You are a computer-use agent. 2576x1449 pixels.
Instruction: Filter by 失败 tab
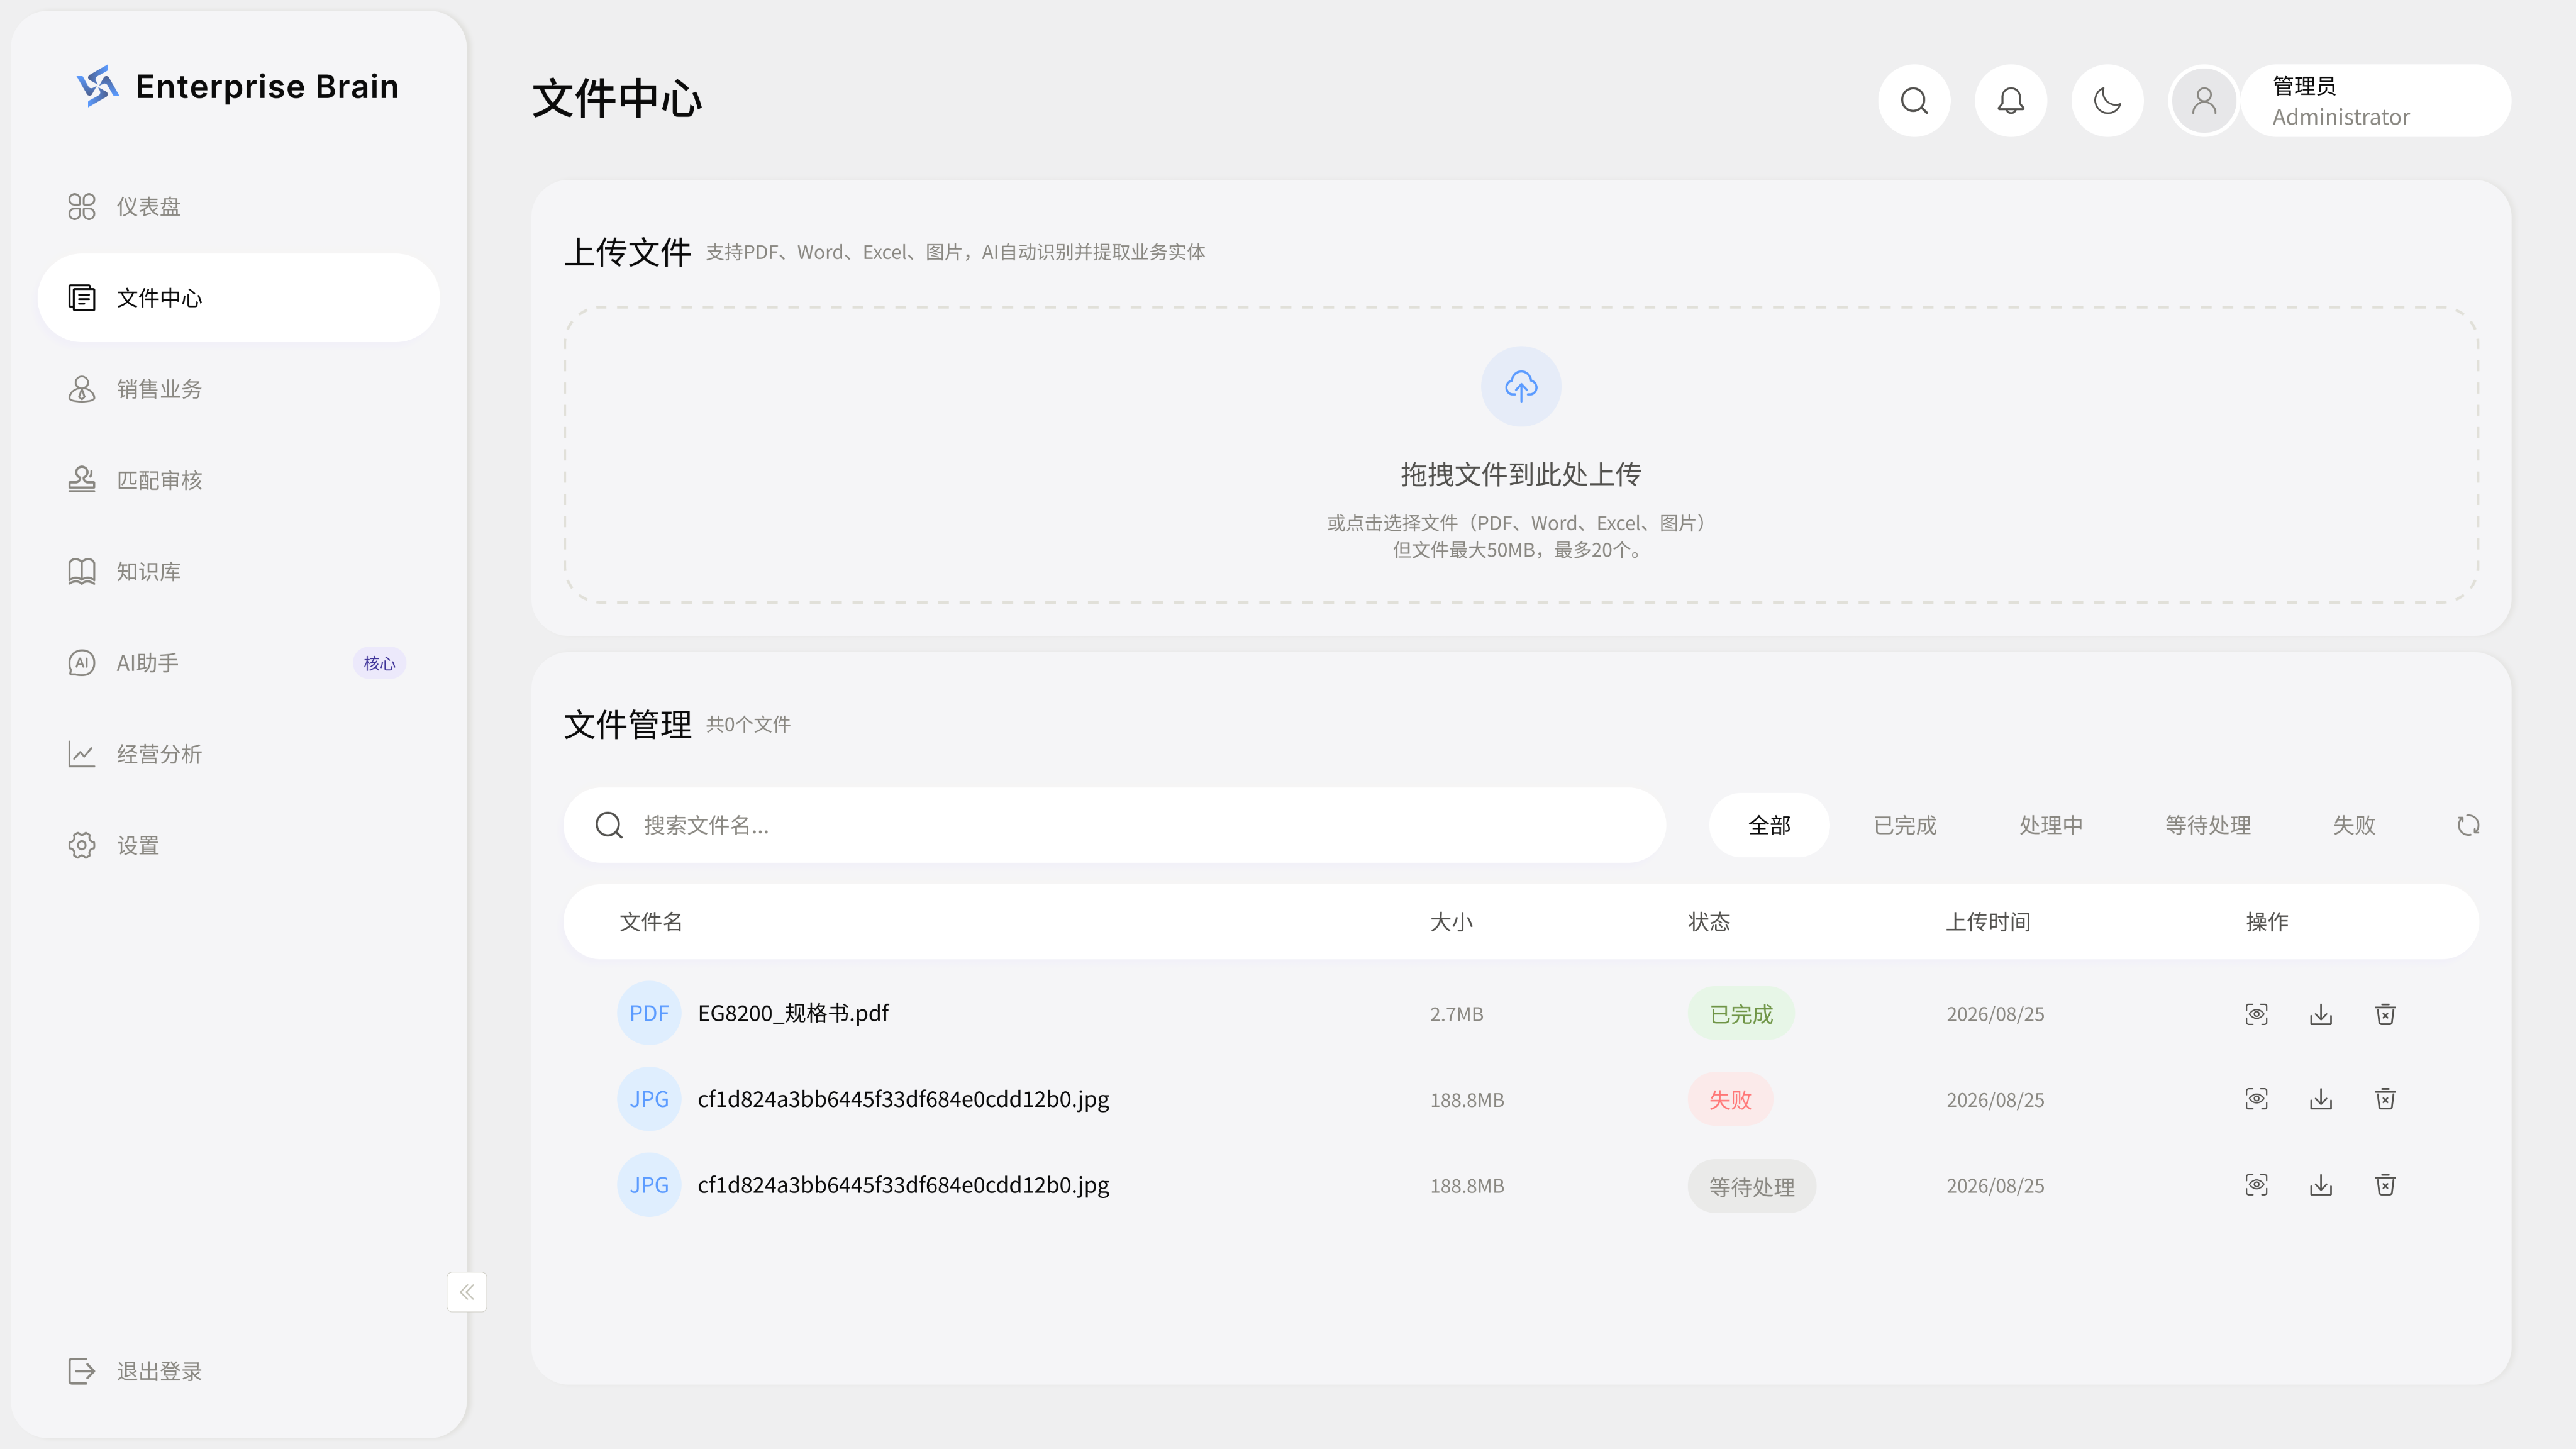point(2354,825)
